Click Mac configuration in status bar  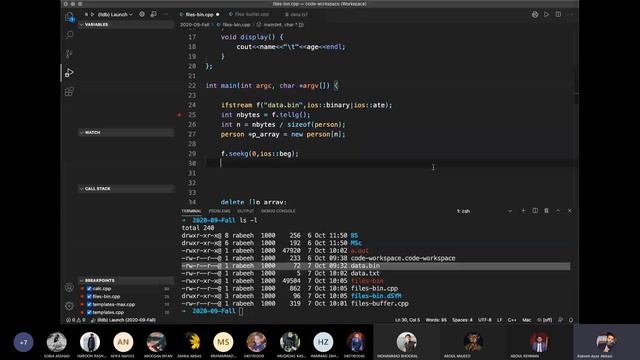pos(527,320)
